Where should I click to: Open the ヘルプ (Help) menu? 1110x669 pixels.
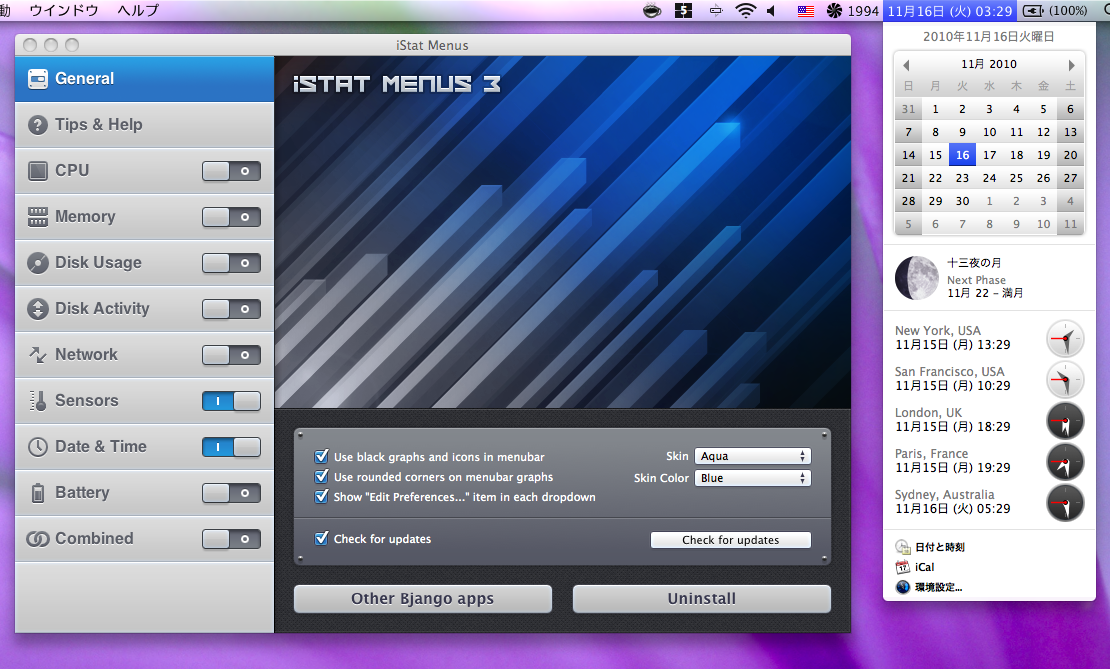click(138, 11)
